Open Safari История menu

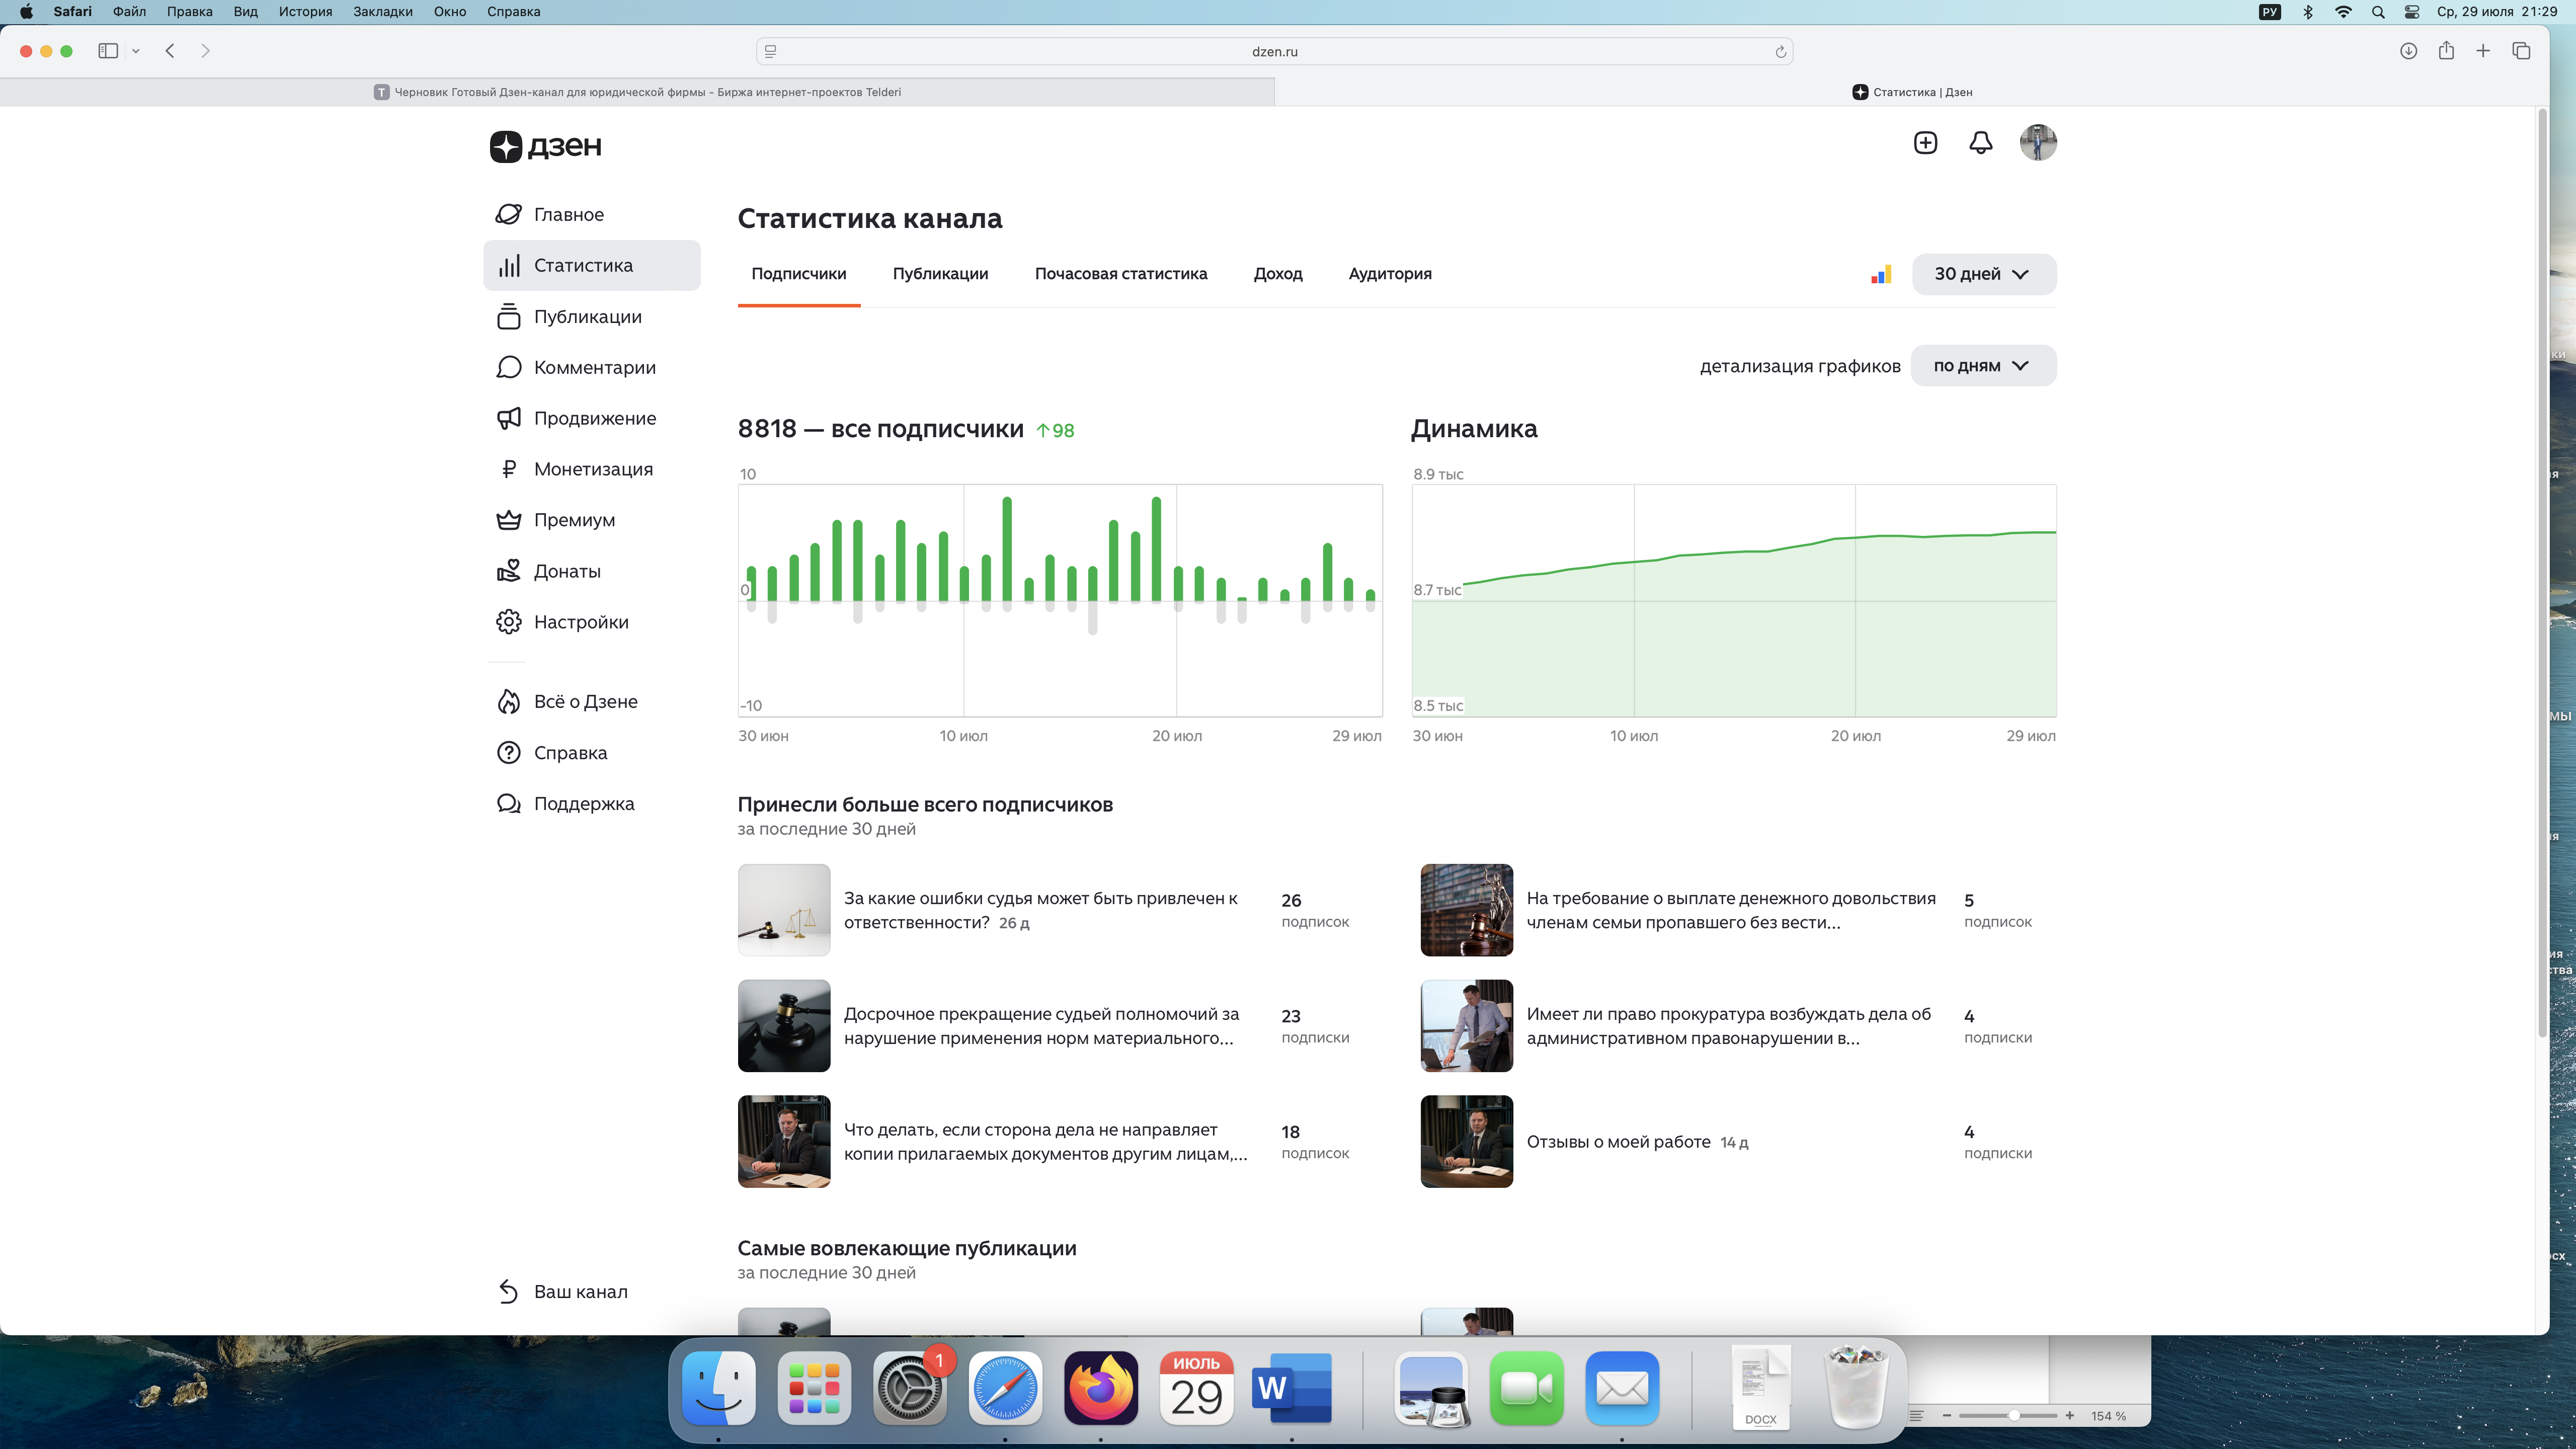[305, 12]
